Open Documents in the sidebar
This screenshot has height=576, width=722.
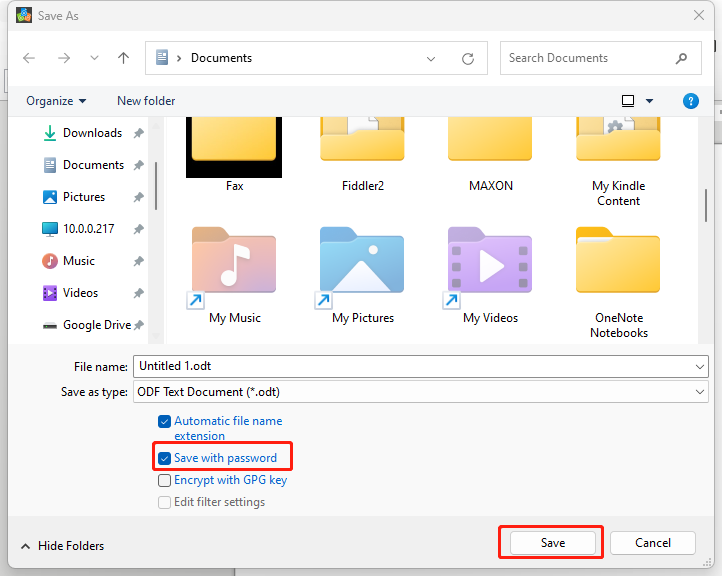pyautogui.click(x=93, y=165)
